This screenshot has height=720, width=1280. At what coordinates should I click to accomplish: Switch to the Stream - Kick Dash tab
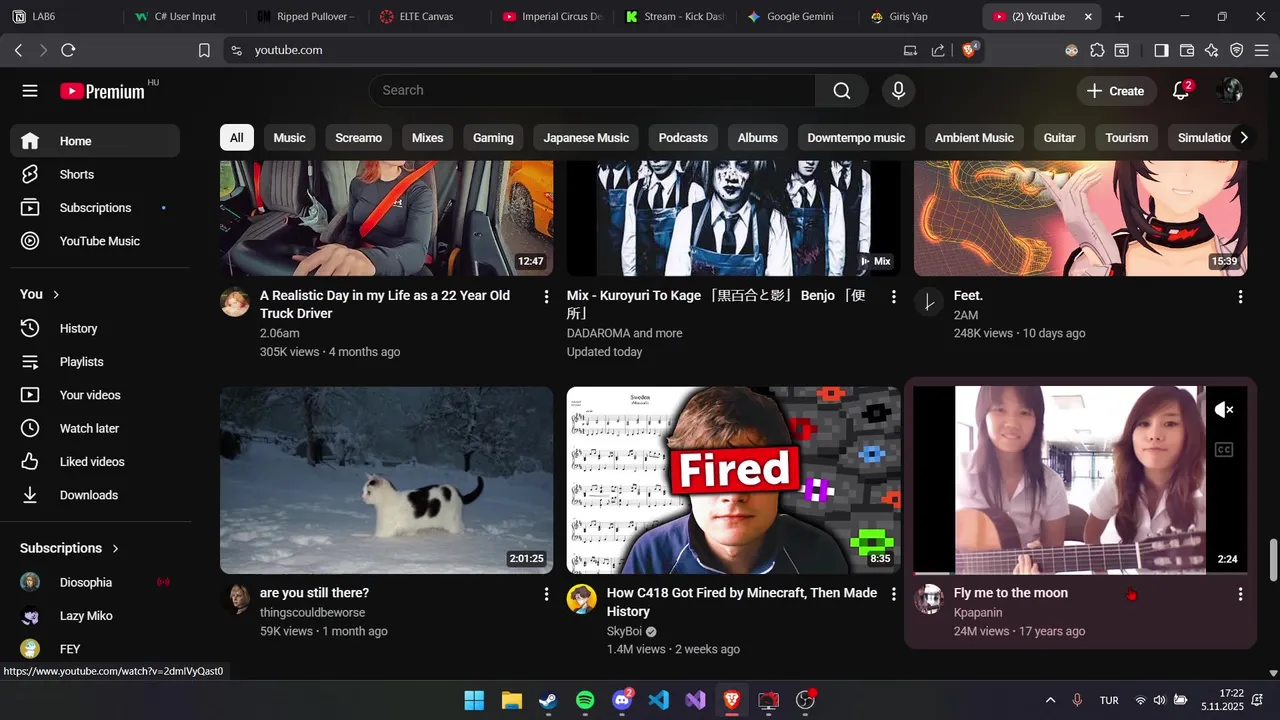pyautogui.click(x=675, y=16)
